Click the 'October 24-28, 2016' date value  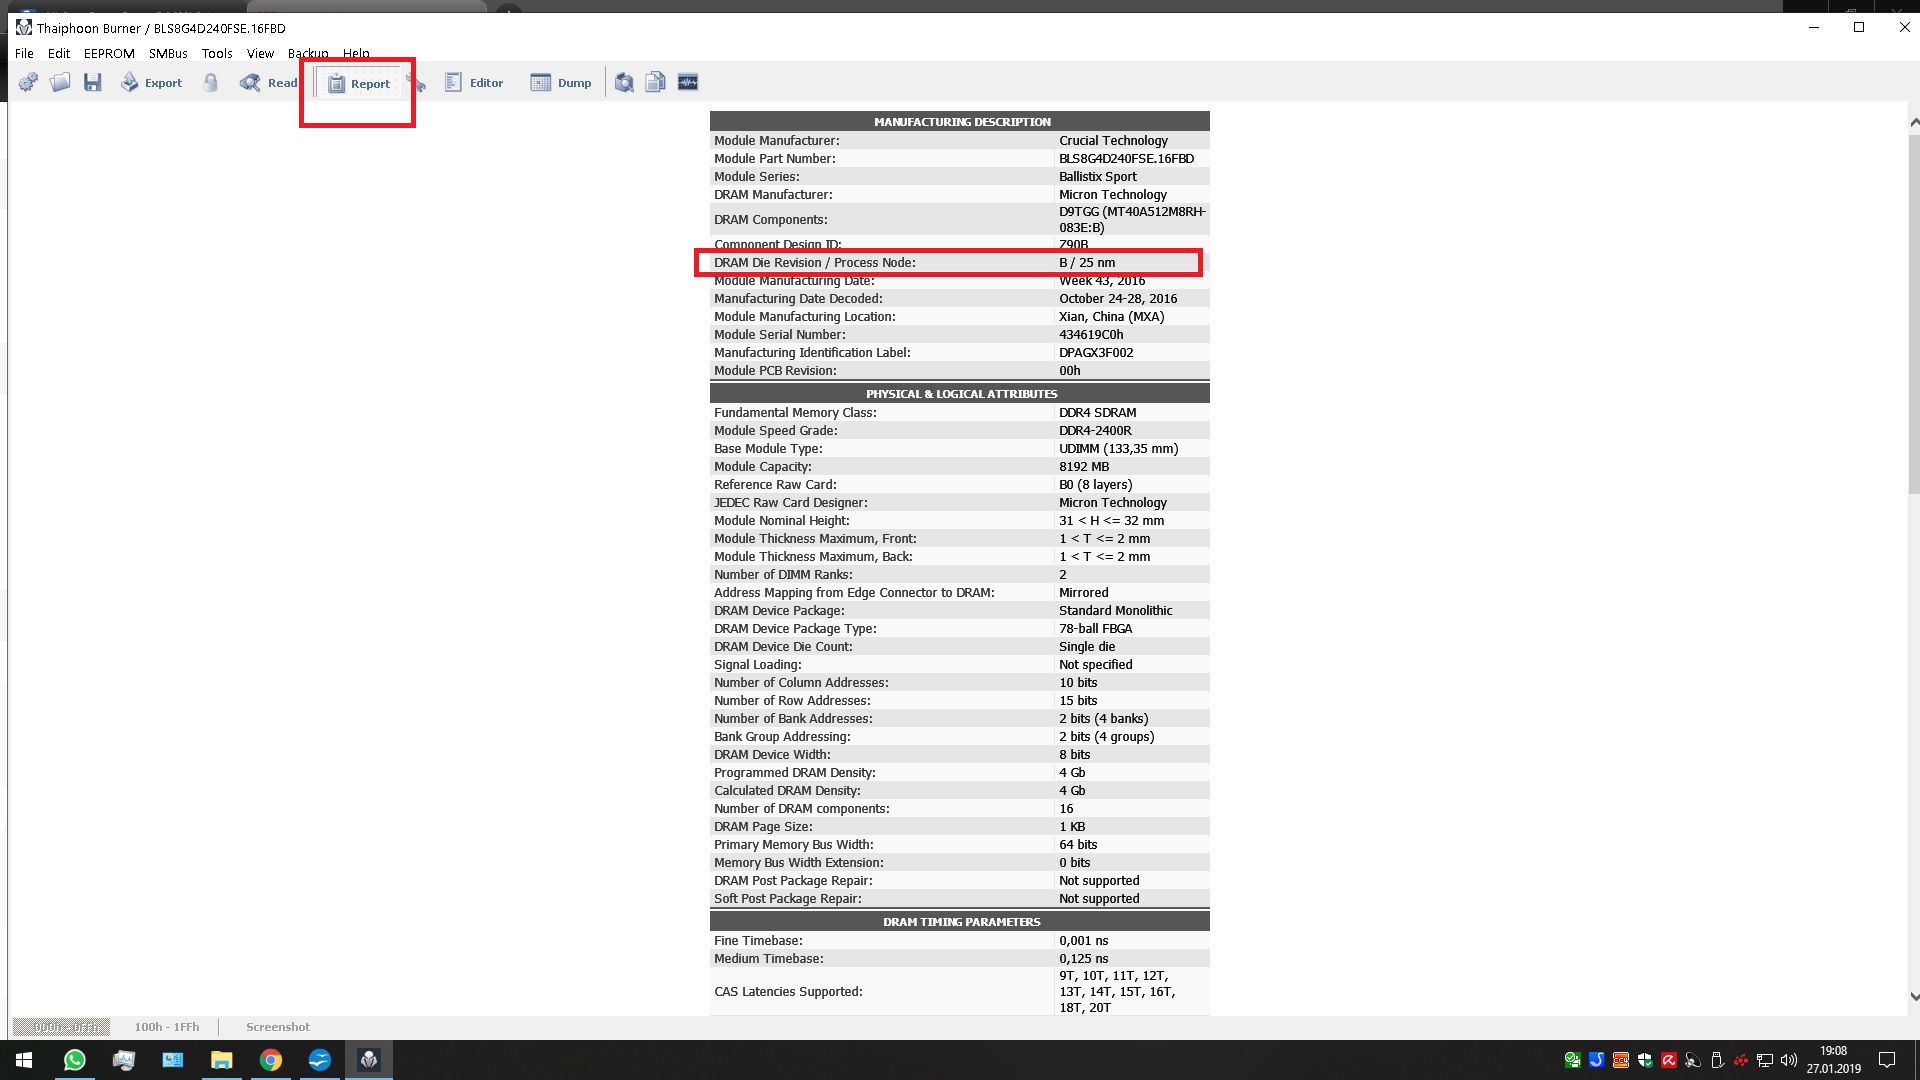pos(1118,299)
